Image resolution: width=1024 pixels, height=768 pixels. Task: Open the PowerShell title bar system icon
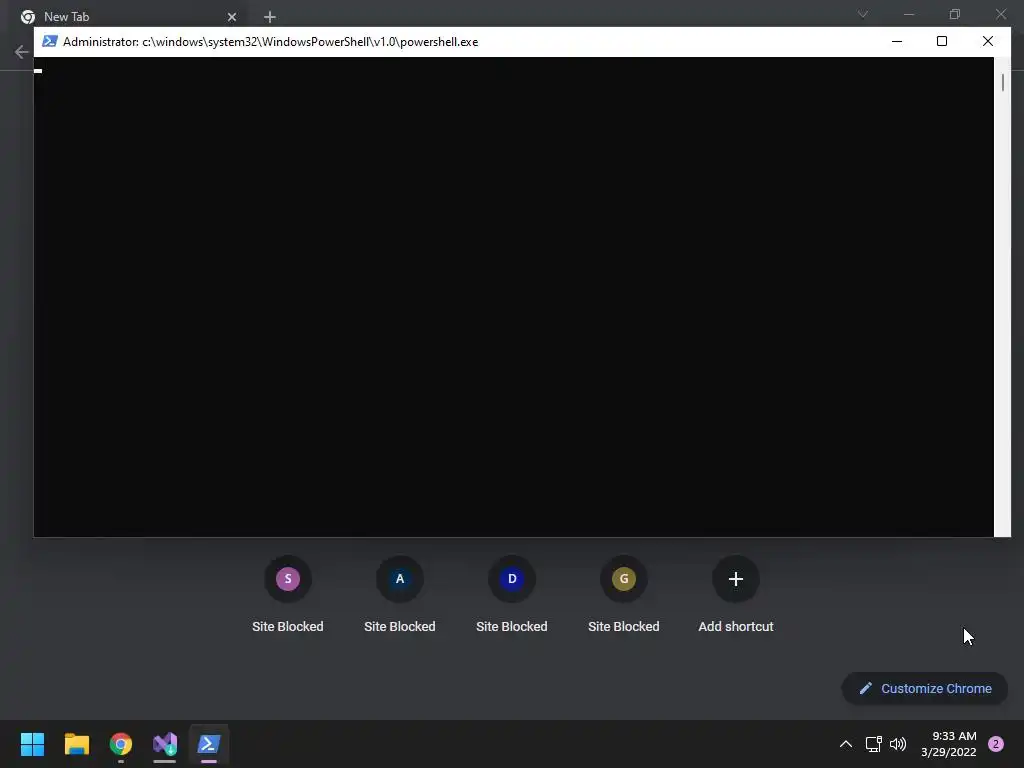click(50, 41)
